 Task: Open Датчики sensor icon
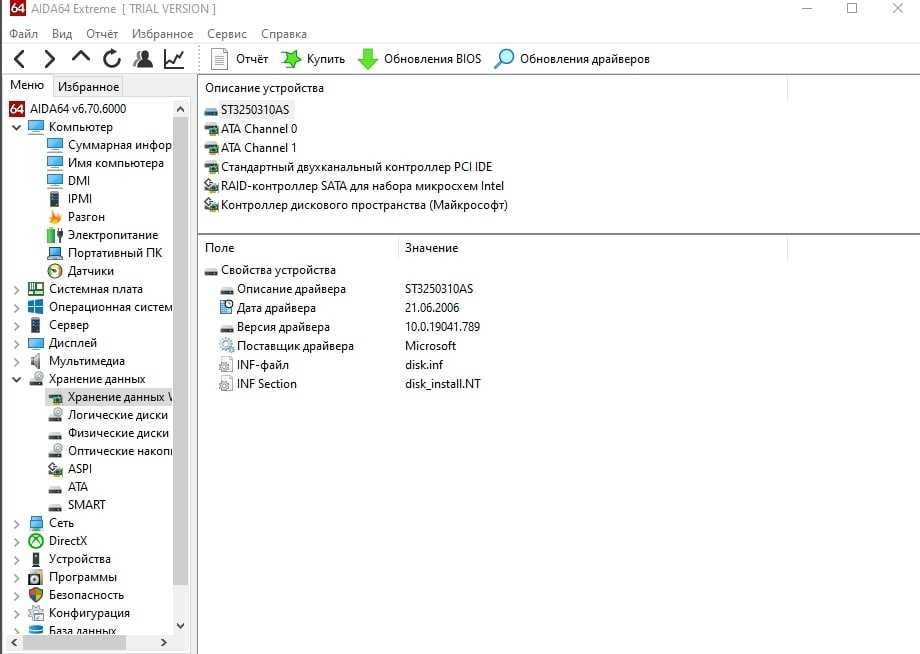click(55, 271)
